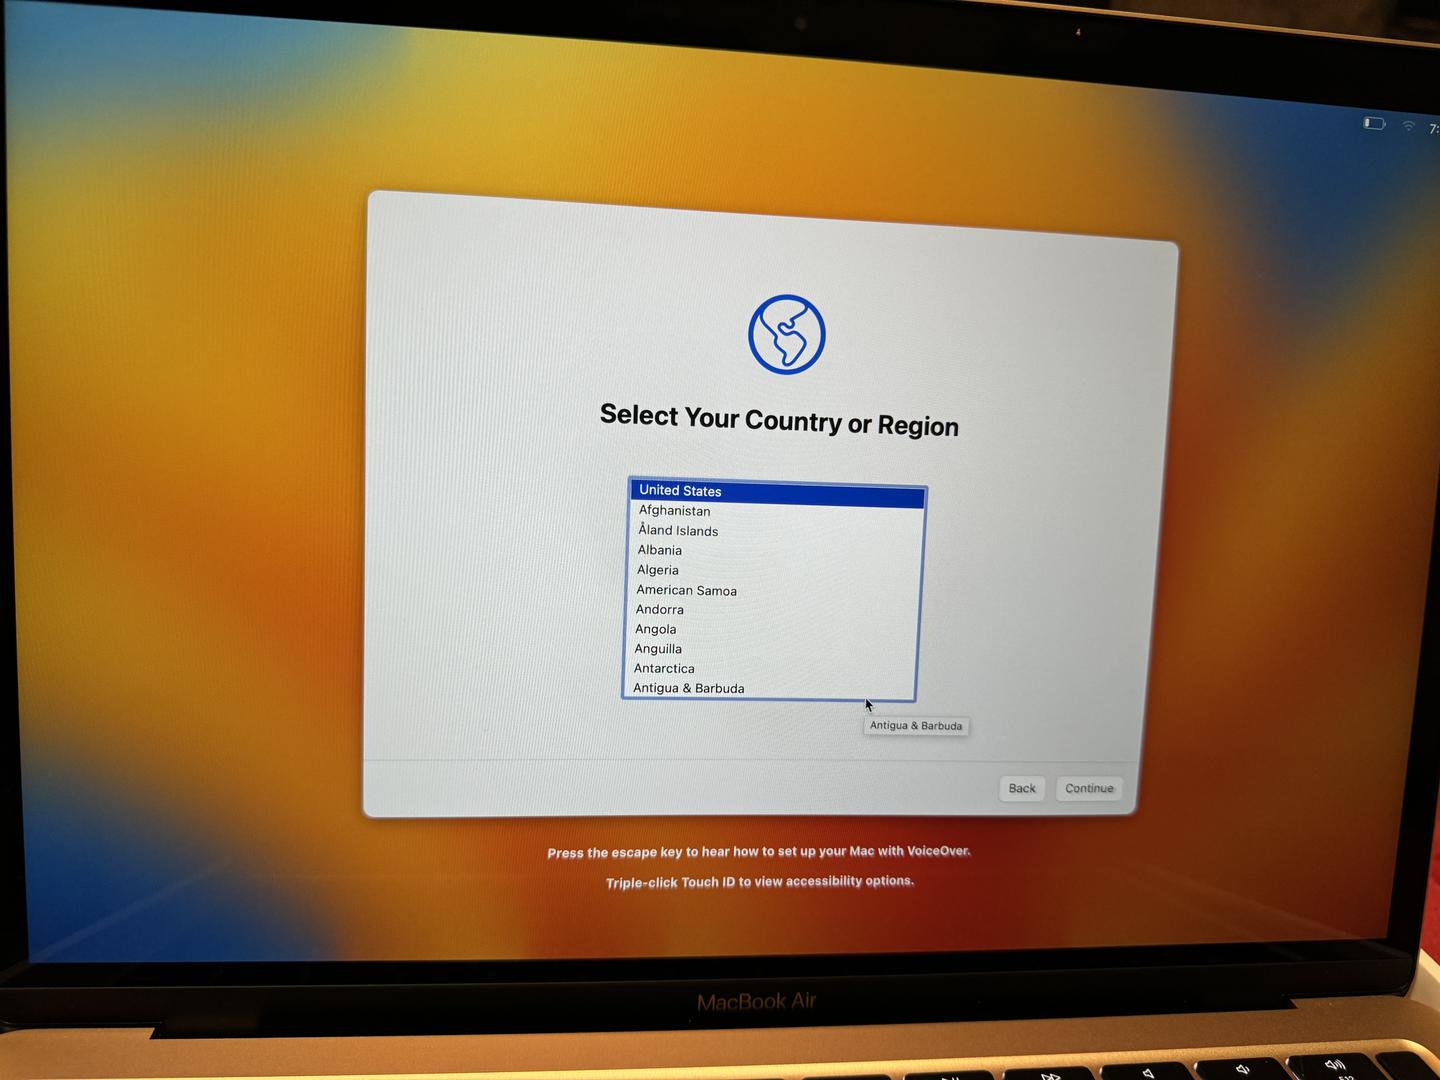Select Anguilla entry
The image size is (1440, 1080).
coord(769,650)
